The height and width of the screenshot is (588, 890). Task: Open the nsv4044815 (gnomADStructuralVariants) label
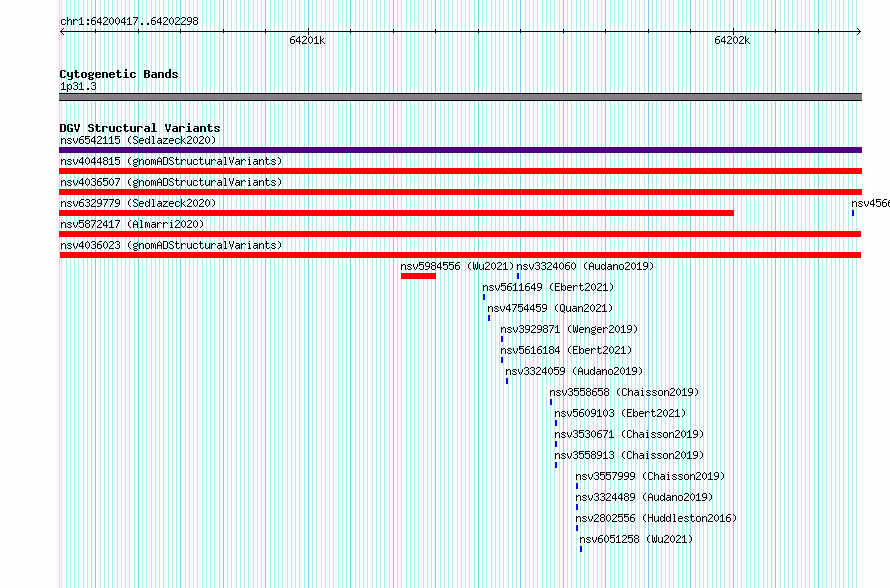click(171, 161)
